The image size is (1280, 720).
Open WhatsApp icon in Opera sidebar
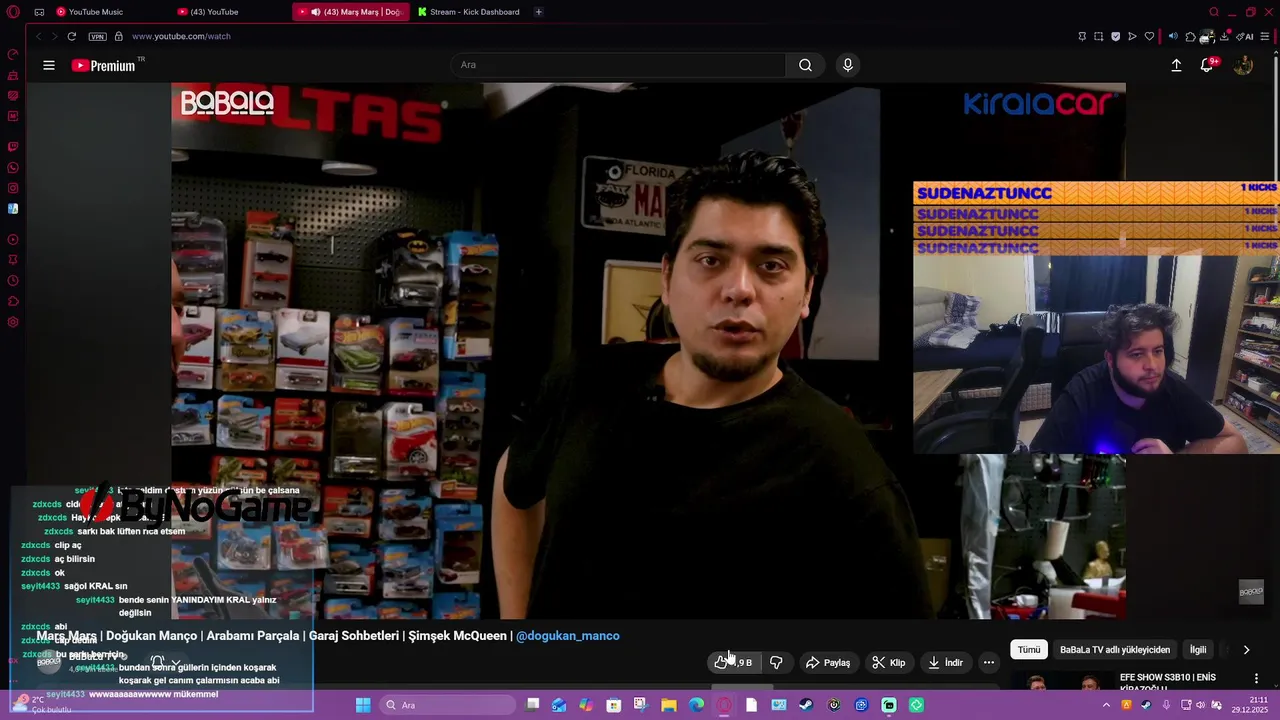click(x=13, y=168)
